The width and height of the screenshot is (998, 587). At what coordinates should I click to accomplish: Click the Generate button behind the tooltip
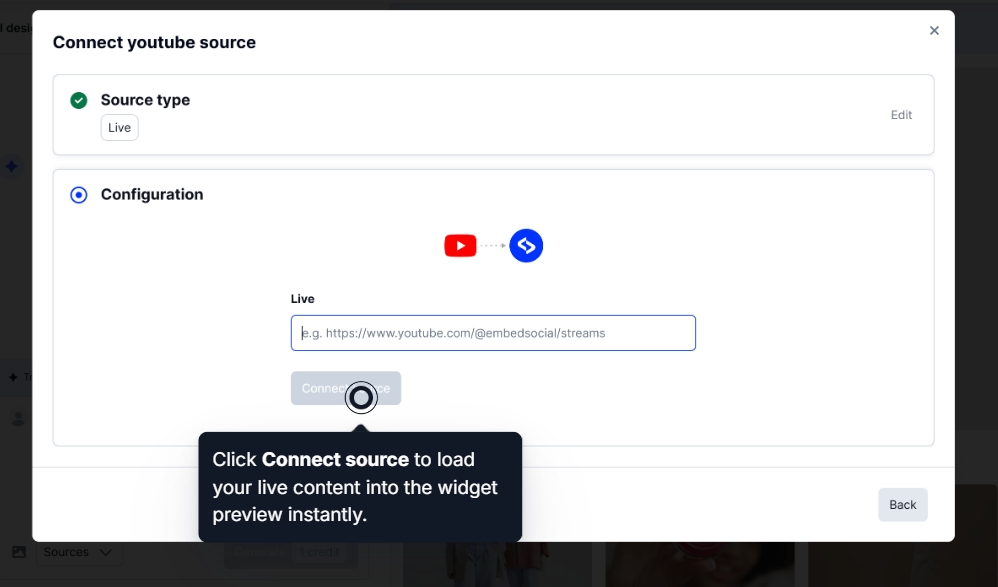tap(260, 552)
